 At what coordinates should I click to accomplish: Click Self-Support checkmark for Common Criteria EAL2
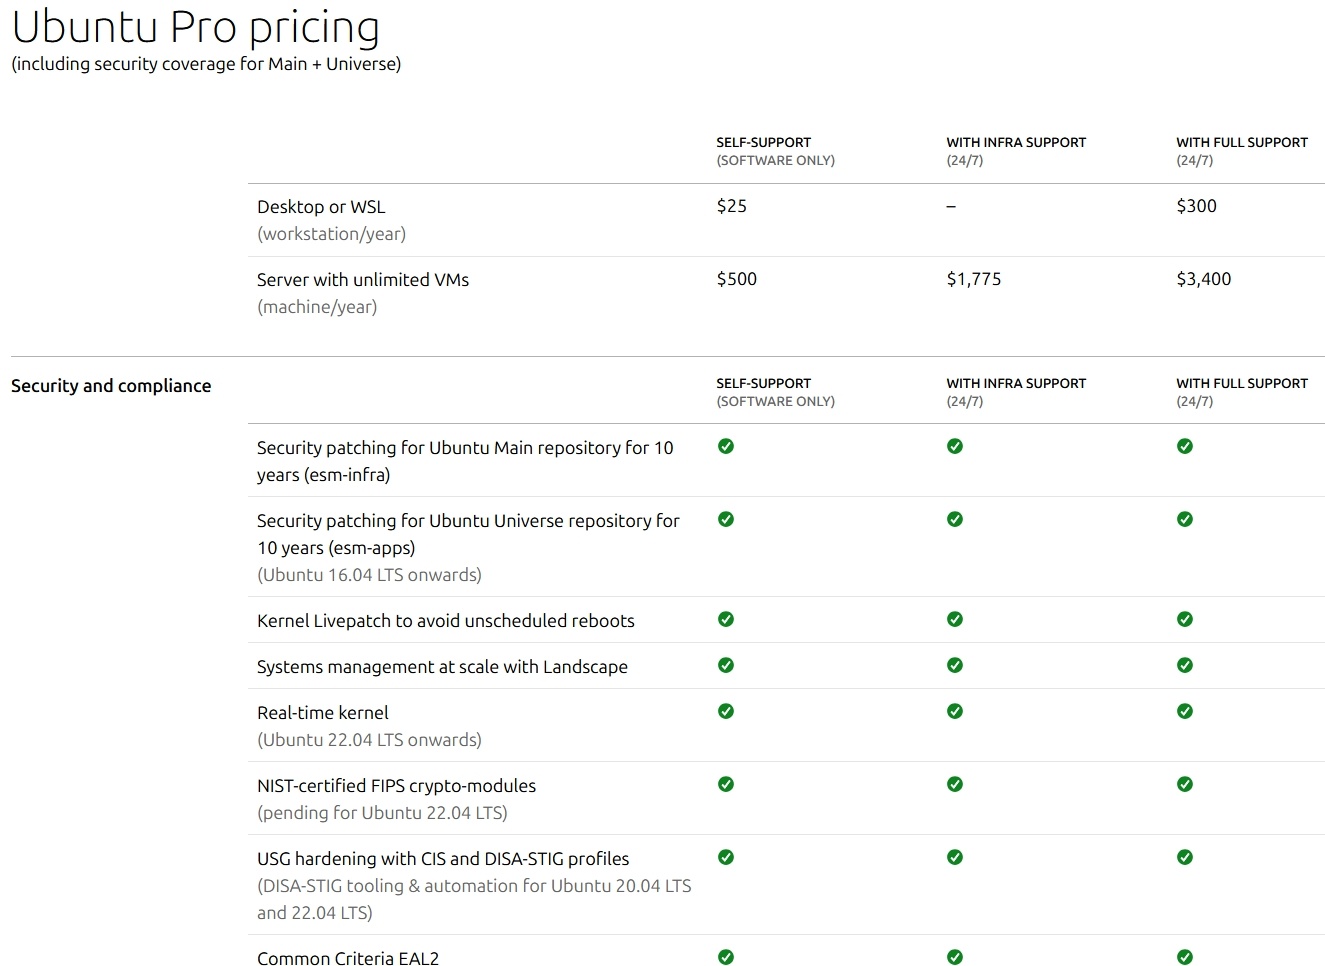pos(726,957)
